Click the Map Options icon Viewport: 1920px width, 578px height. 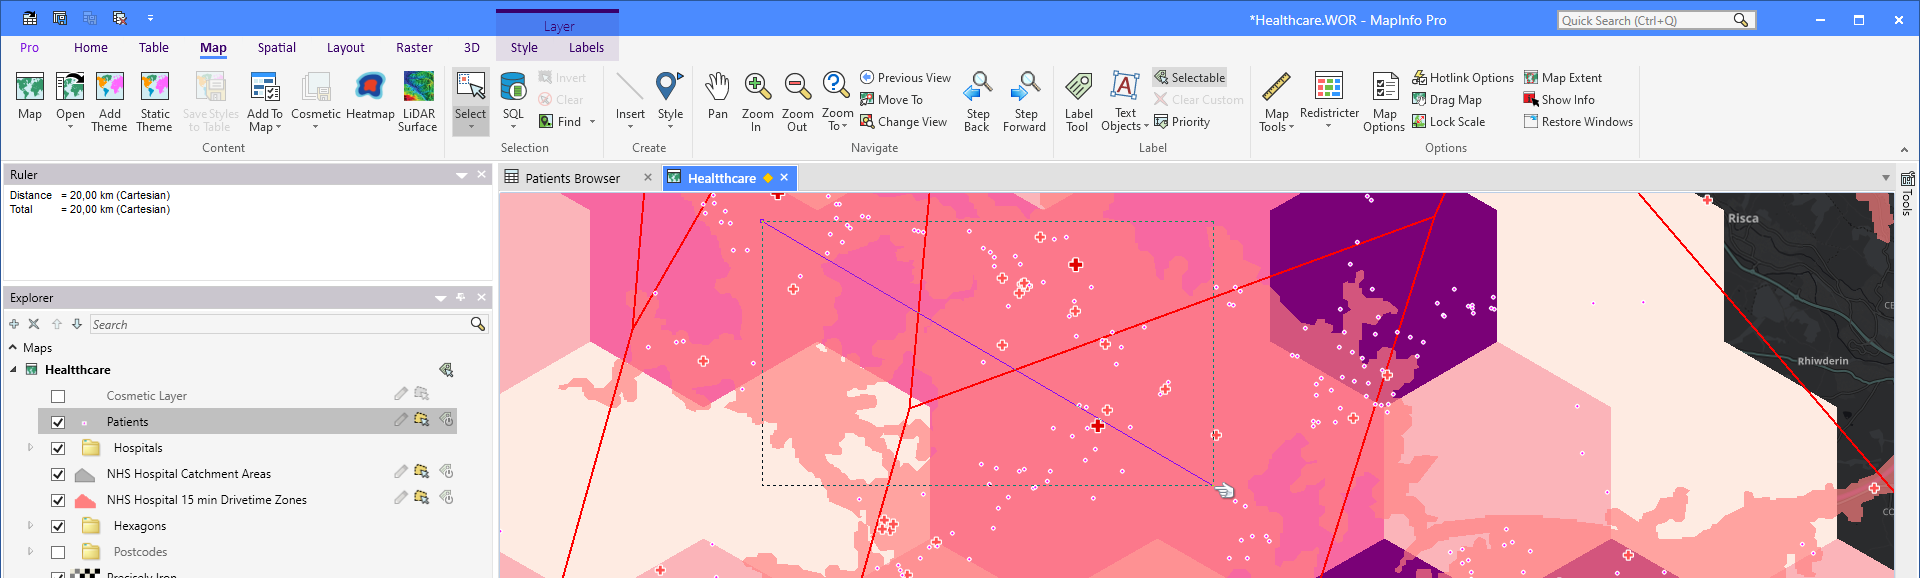[1385, 87]
